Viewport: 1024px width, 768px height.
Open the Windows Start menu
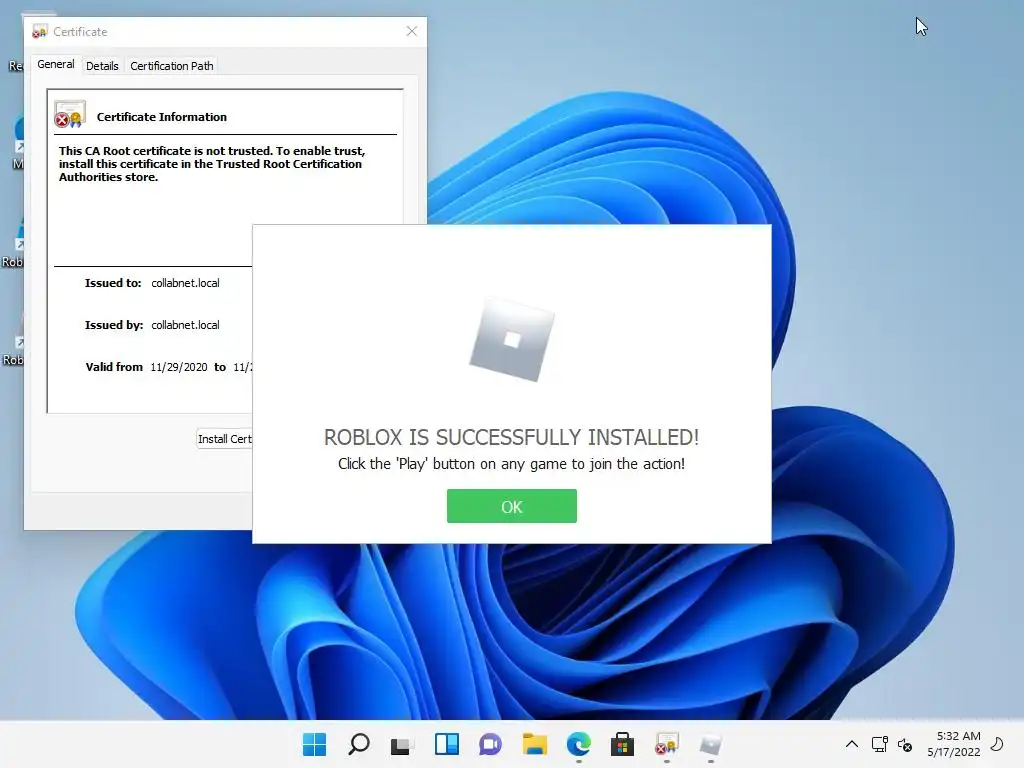314,744
